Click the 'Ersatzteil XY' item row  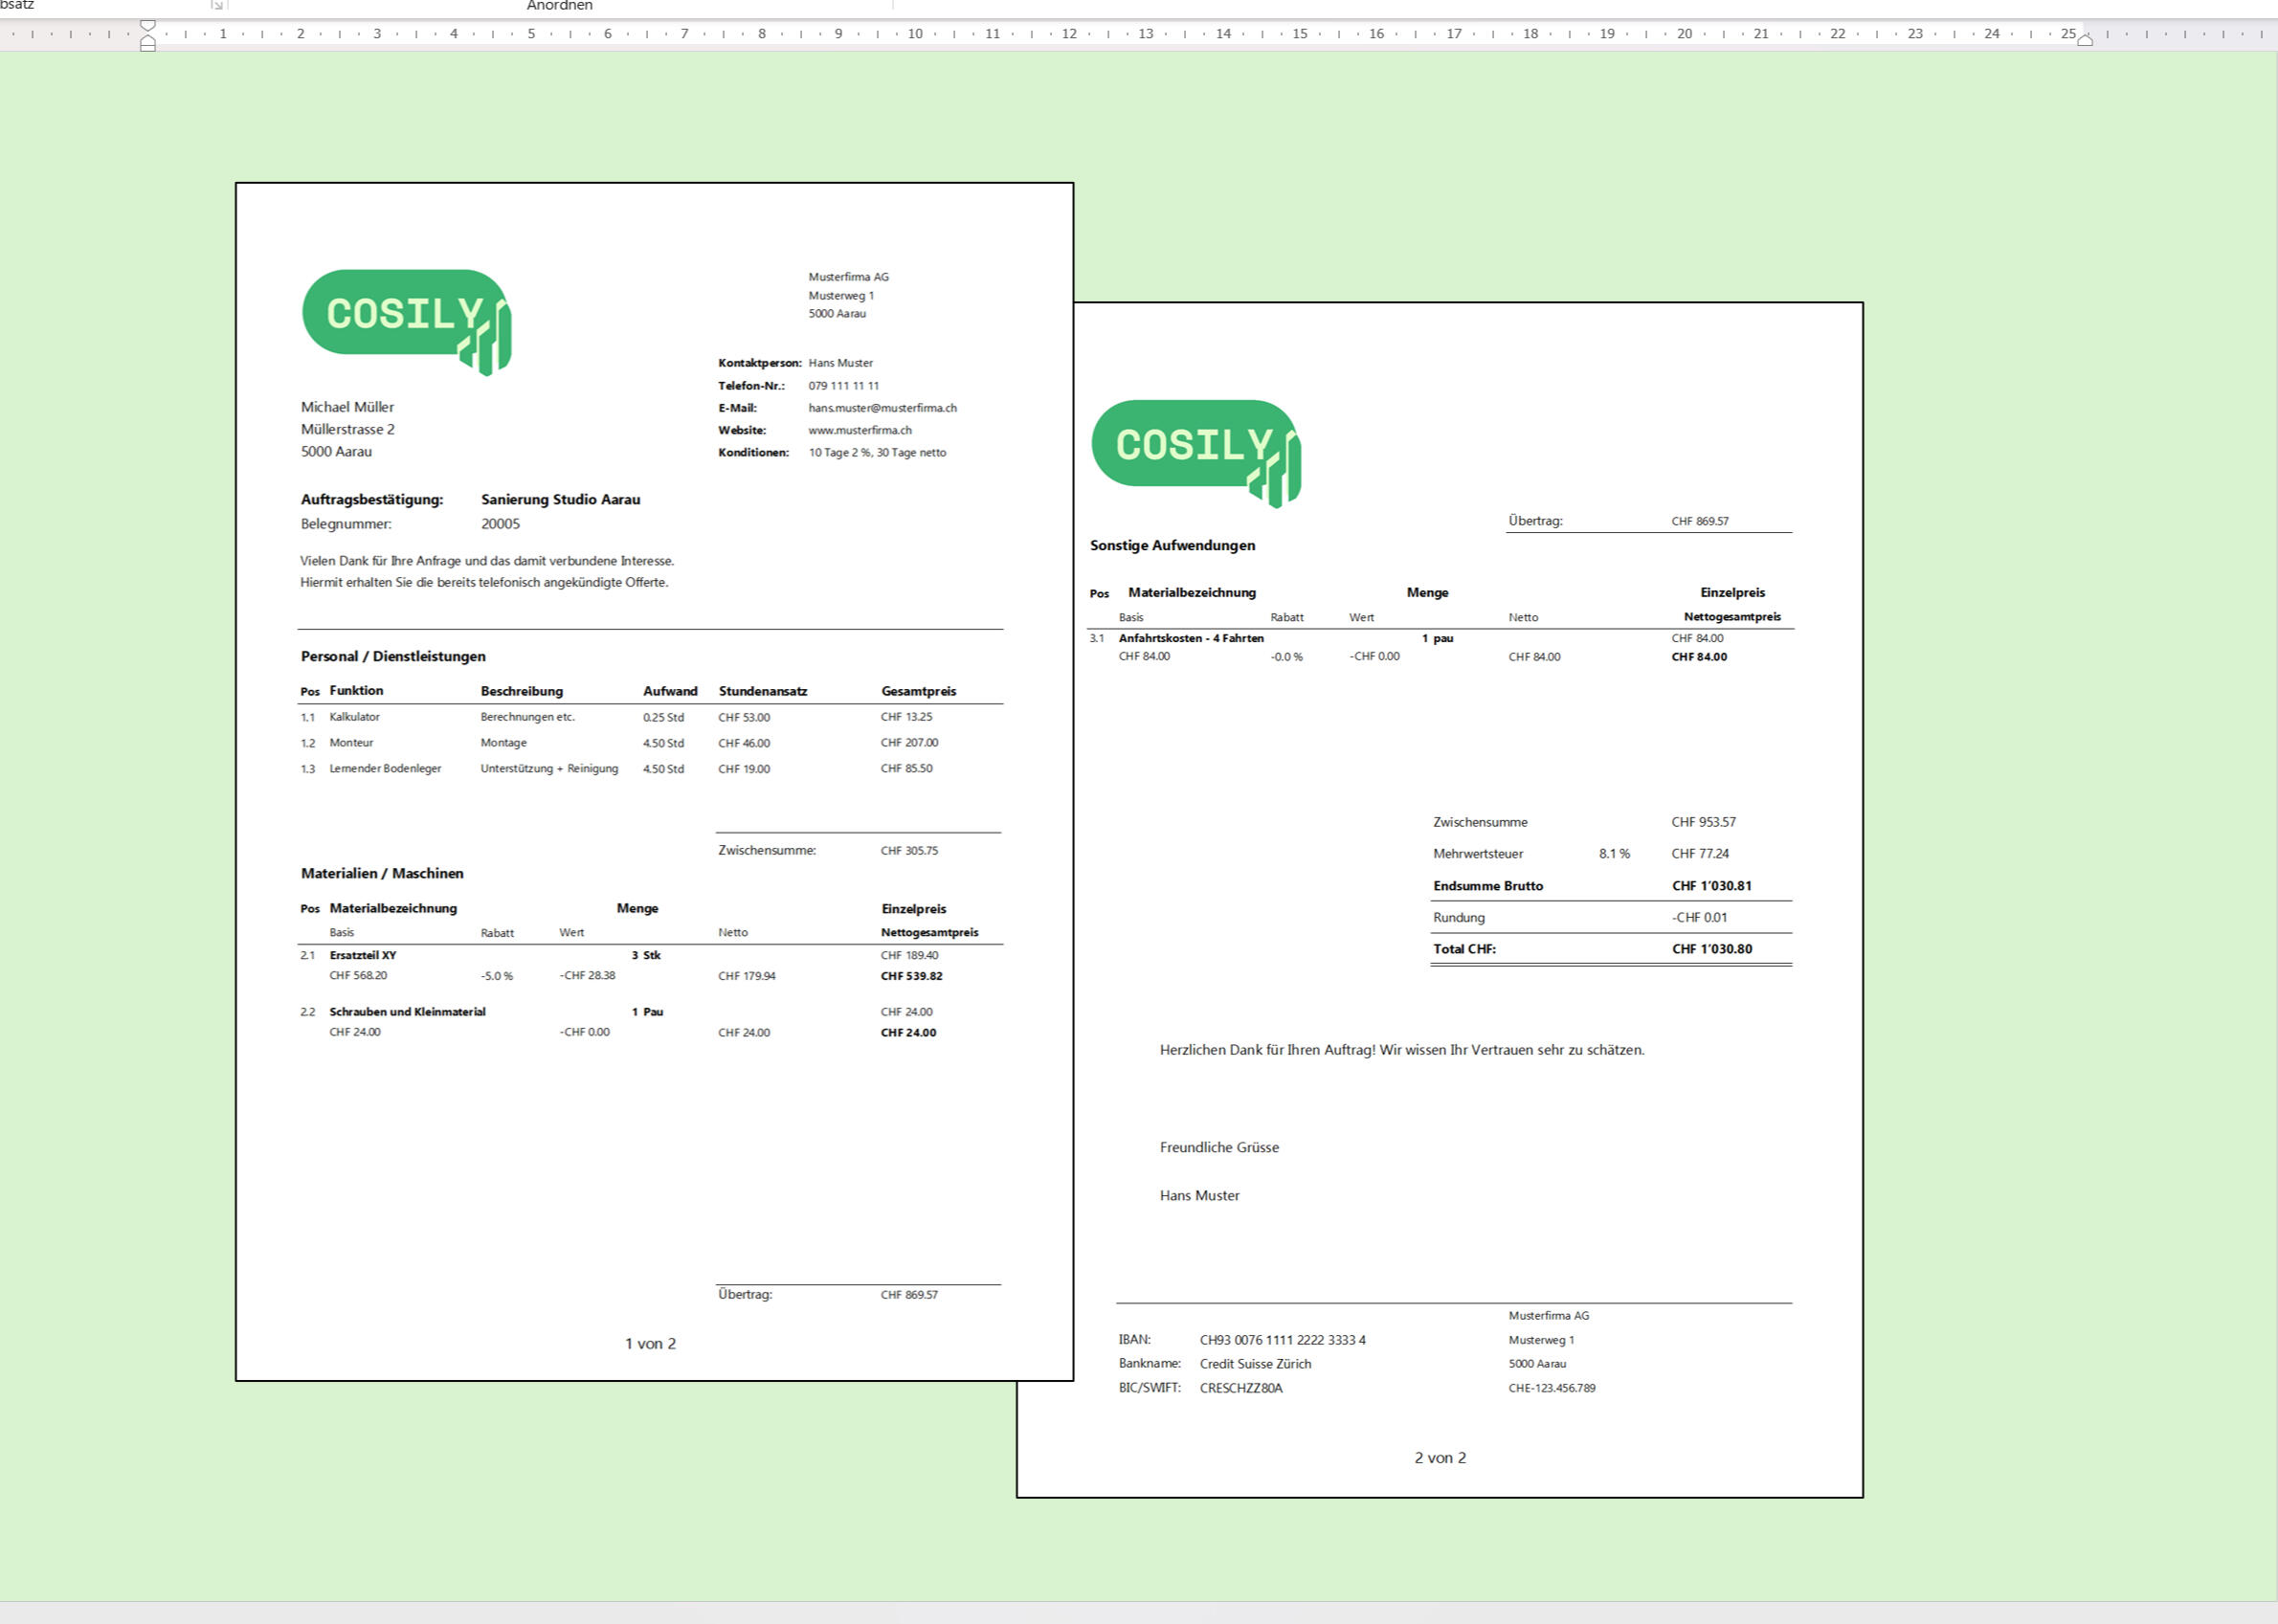363,955
